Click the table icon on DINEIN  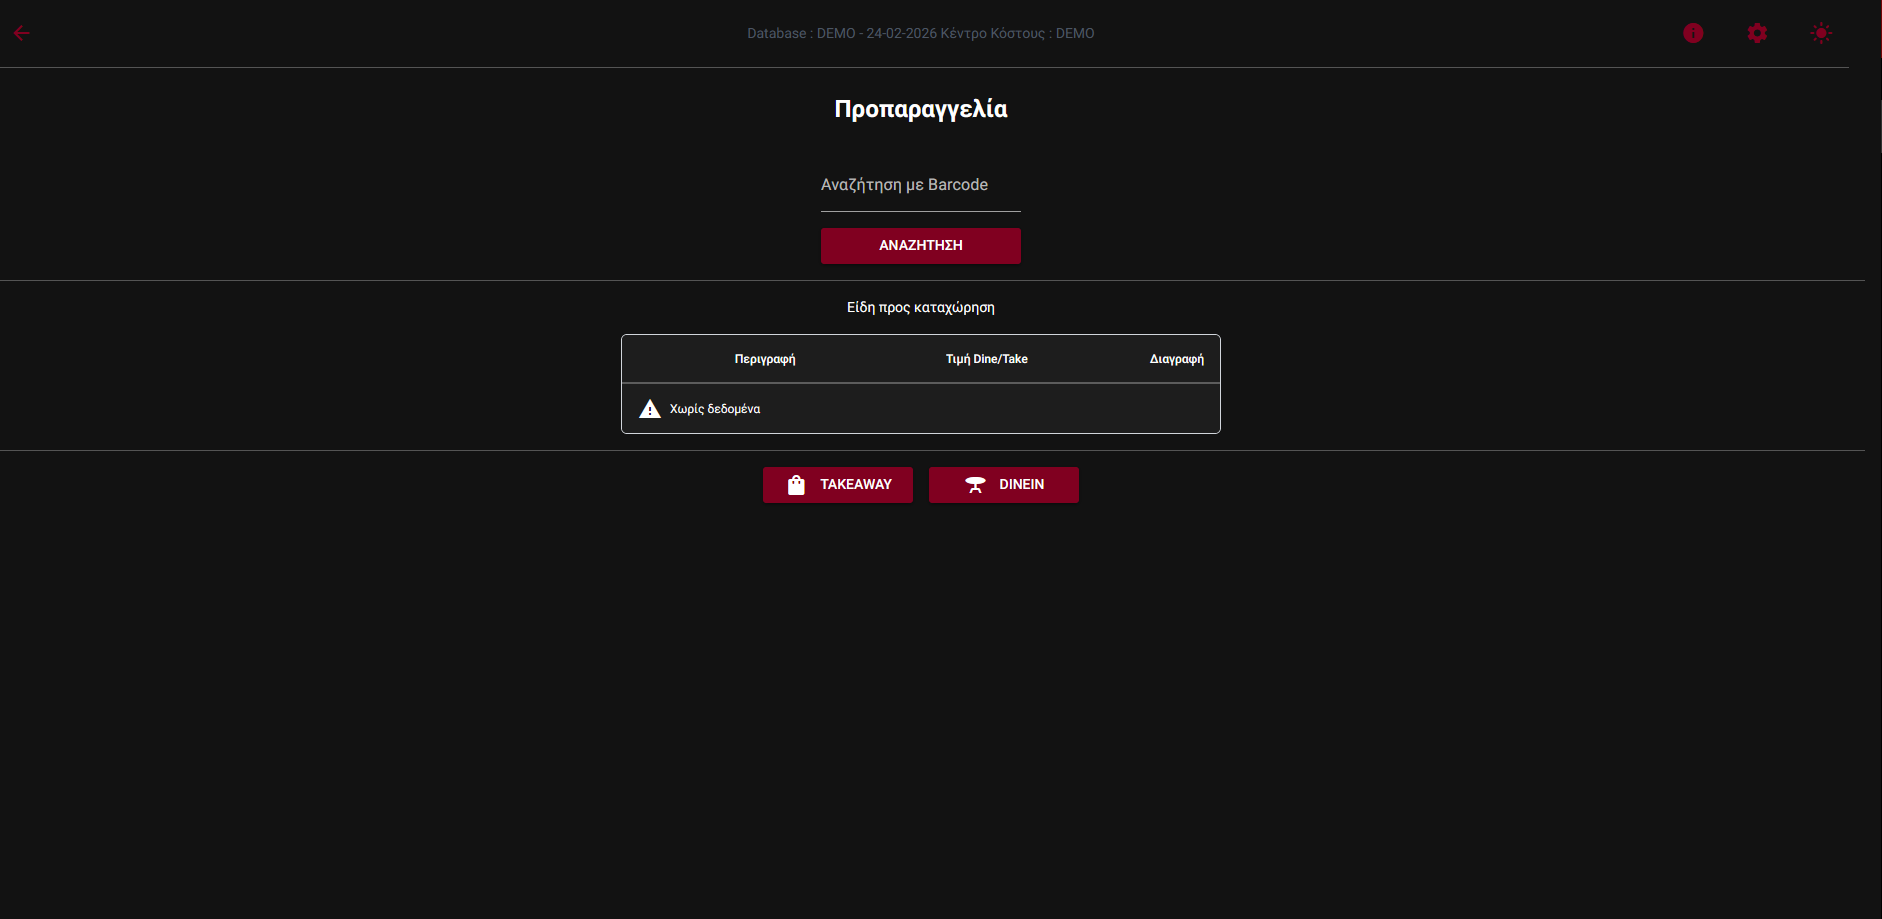(x=975, y=485)
